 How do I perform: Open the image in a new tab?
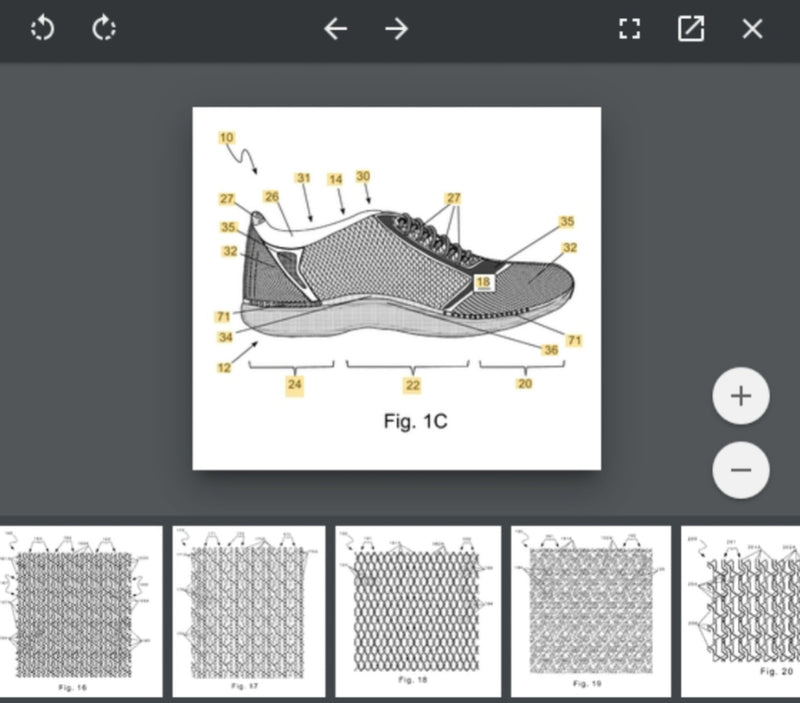click(x=692, y=29)
